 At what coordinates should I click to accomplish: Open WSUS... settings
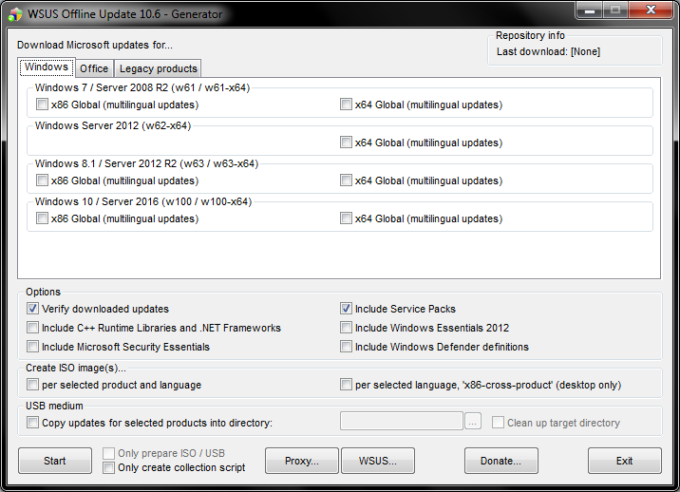tap(378, 461)
